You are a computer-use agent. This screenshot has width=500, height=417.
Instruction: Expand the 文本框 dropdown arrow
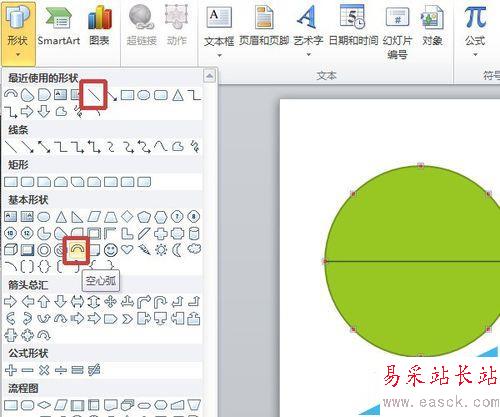[219, 55]
